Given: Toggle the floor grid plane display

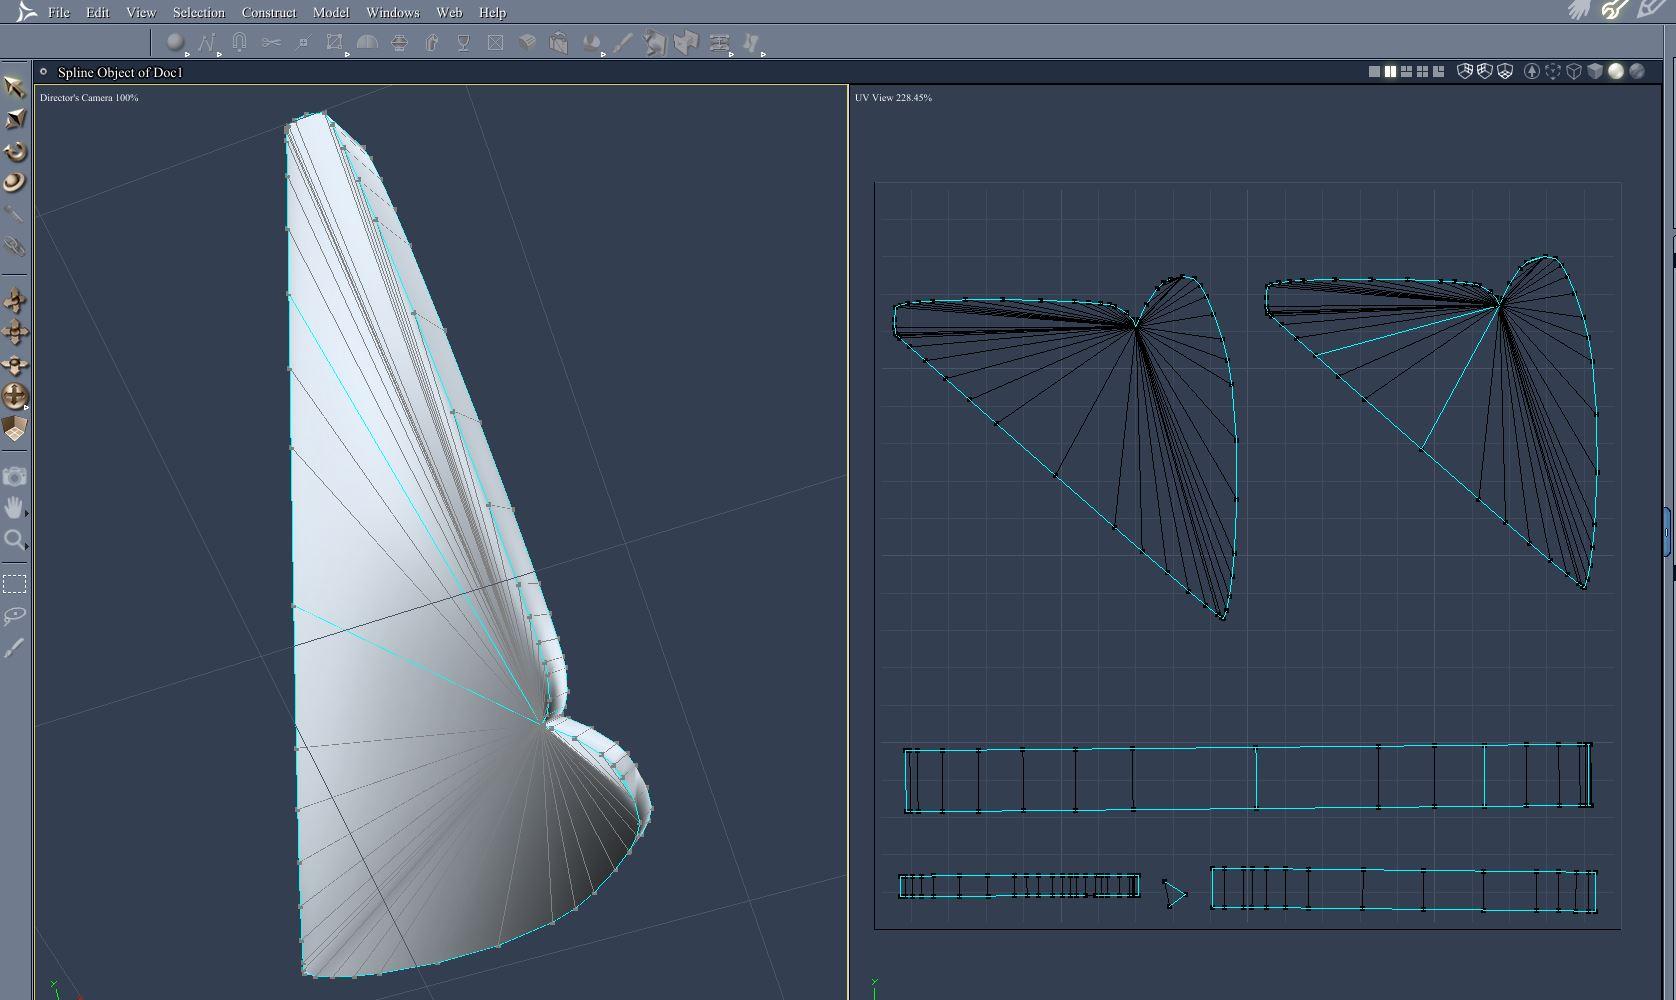Looking at the screenshot, I should (1505, 71).
